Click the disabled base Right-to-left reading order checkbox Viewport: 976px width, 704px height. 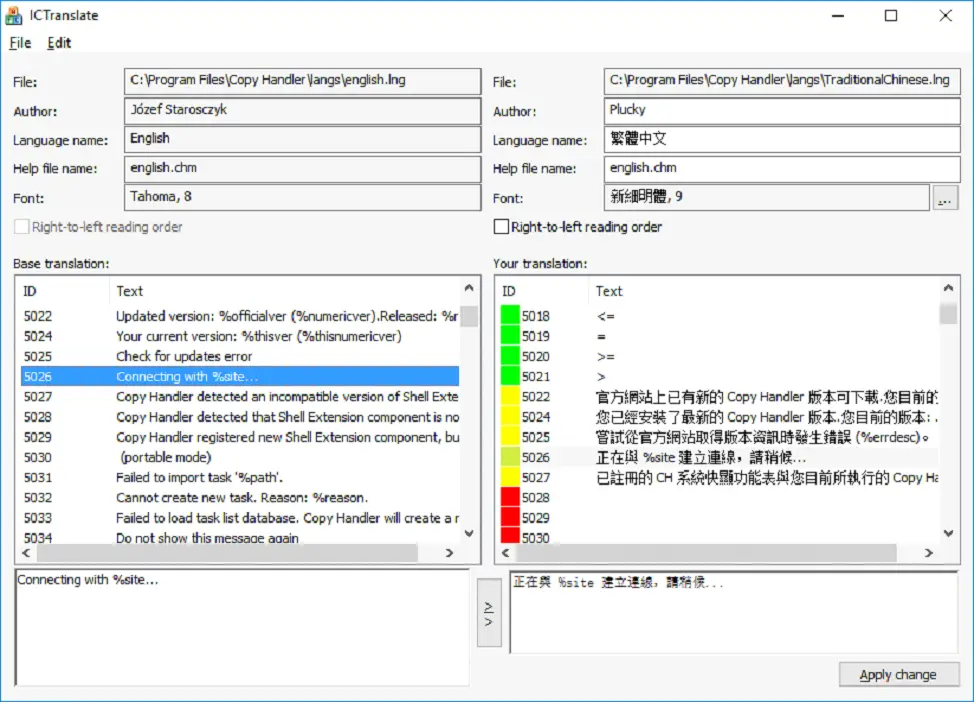[22, 227]
